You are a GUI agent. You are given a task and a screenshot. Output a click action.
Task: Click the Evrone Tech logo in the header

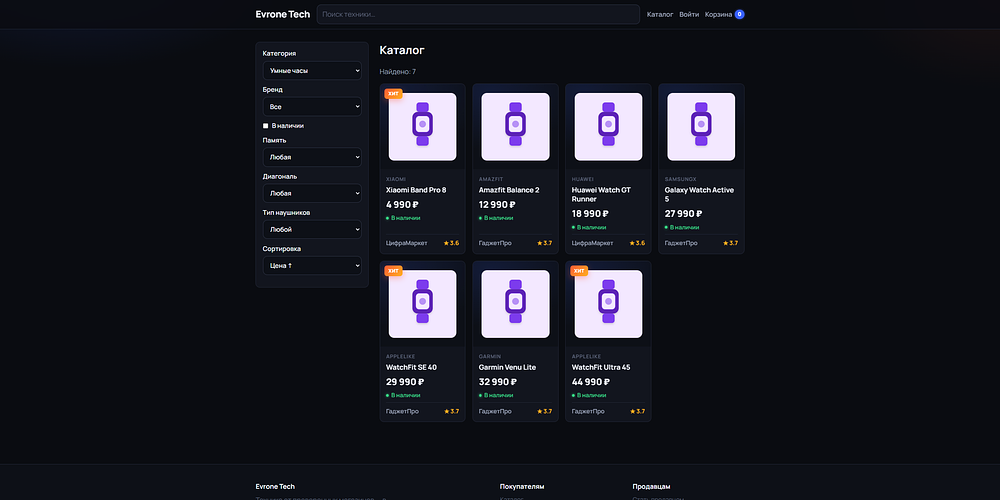click(283, 14)
